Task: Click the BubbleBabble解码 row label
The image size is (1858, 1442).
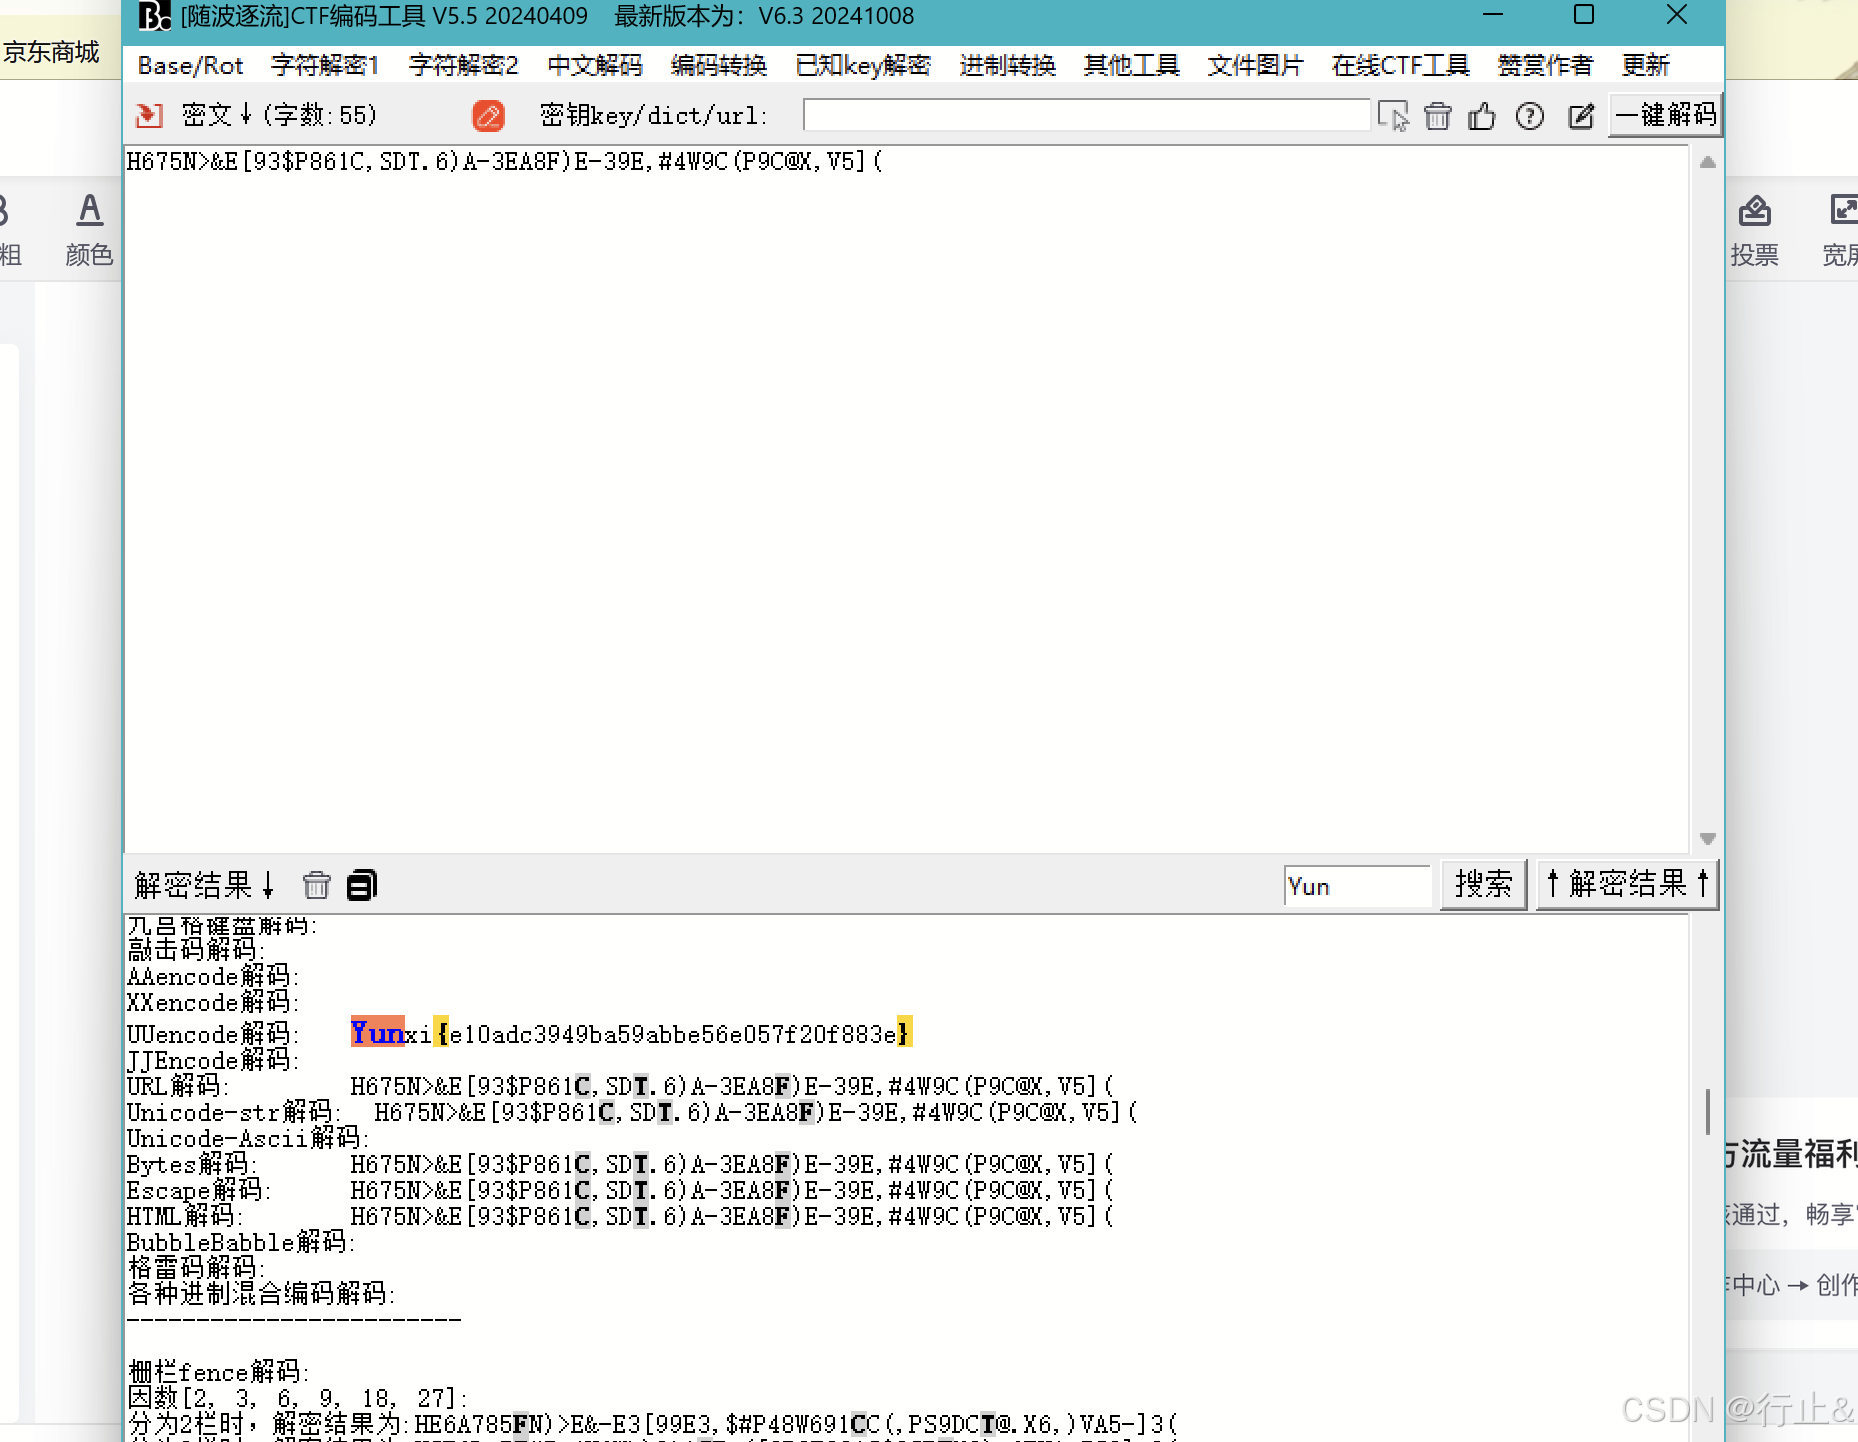Action: pyautogui.click(x=241, y=1242)
